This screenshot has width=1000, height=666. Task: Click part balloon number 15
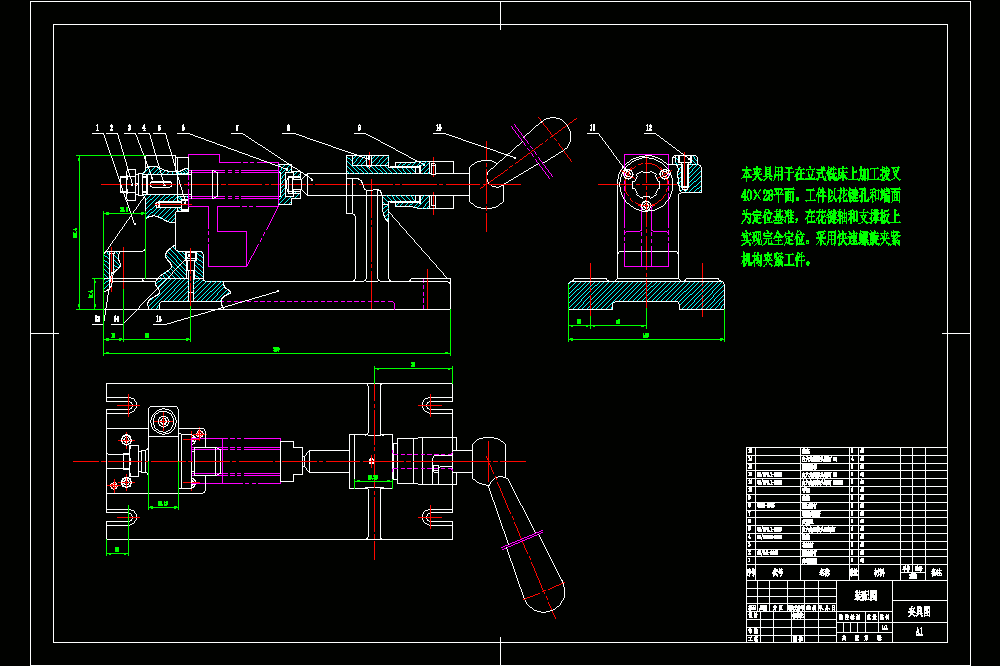click(x=159, y=318)
